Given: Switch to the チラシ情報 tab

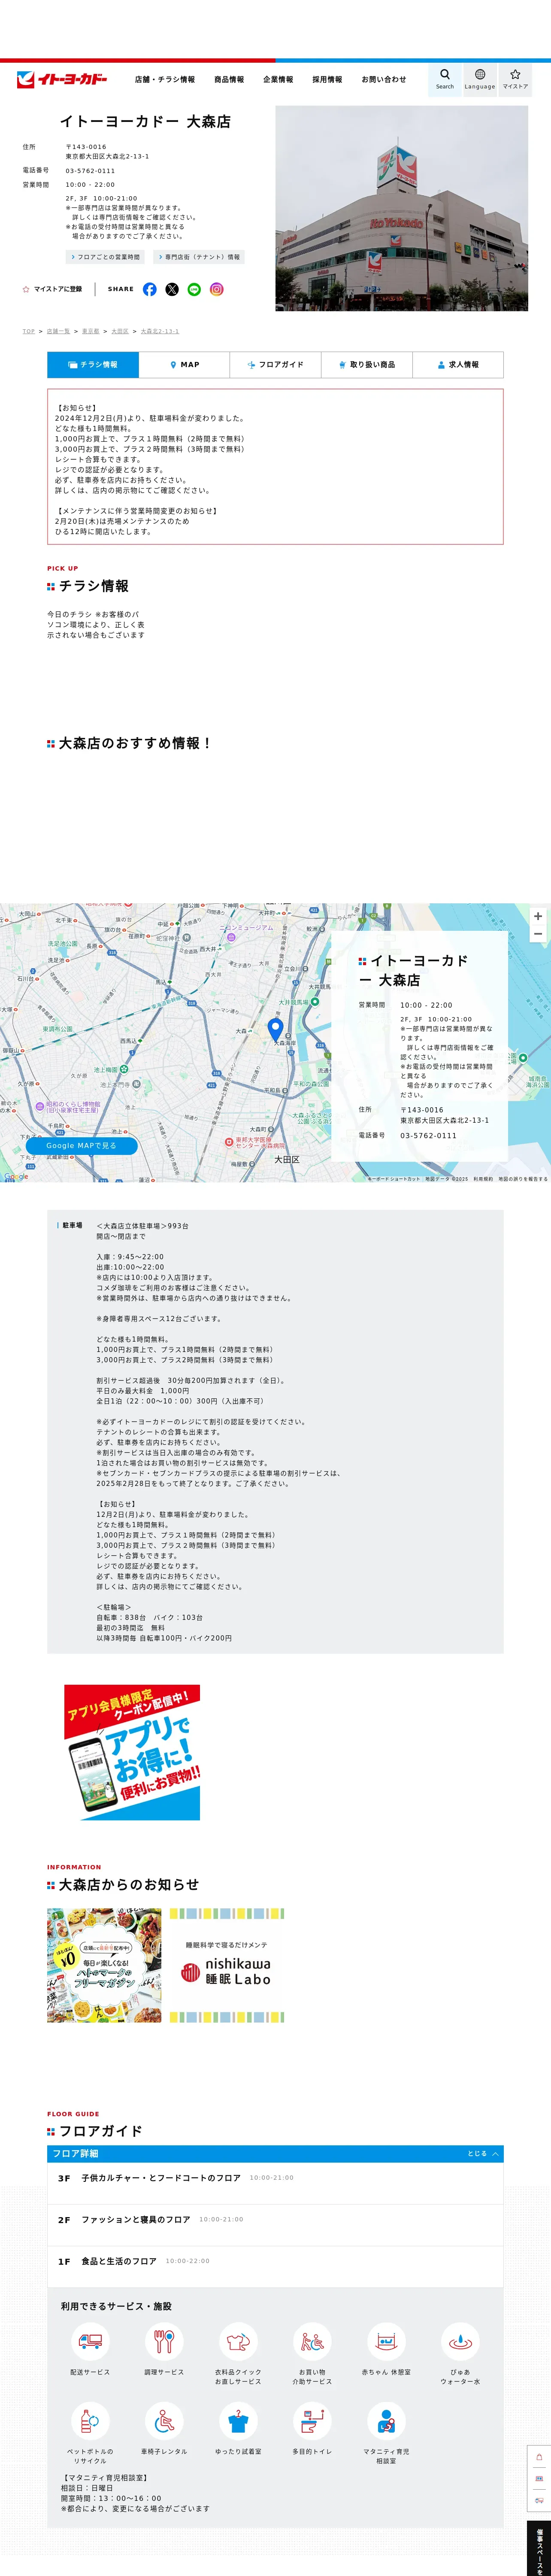Looking at the screenshot, I should tap(93, 365).
